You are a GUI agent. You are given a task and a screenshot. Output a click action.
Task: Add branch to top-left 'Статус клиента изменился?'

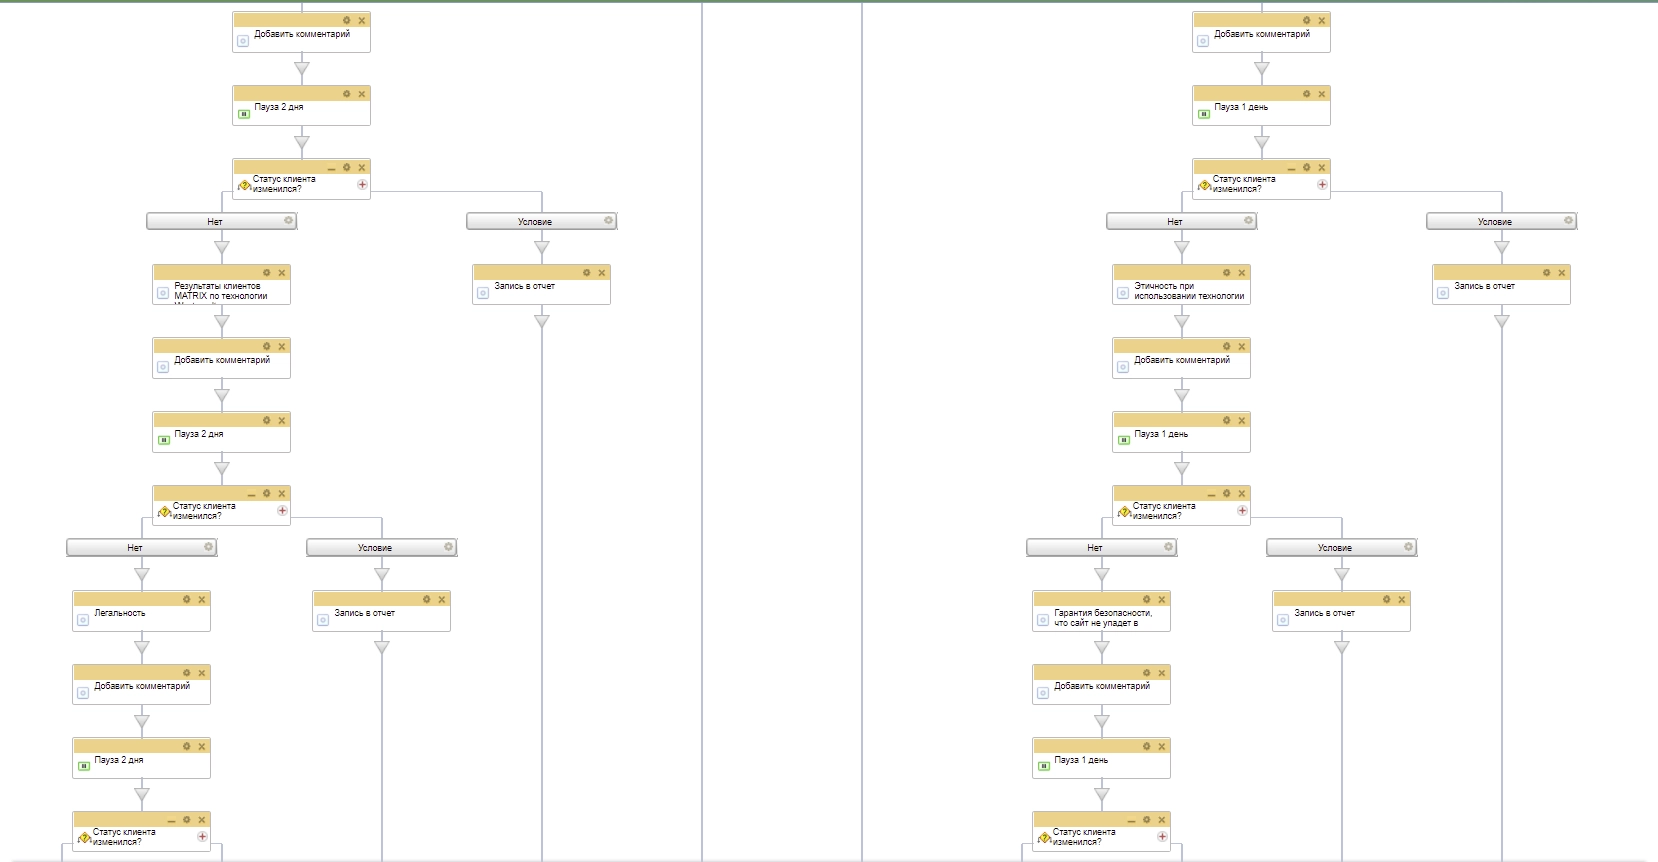click(x=362, y=184)
